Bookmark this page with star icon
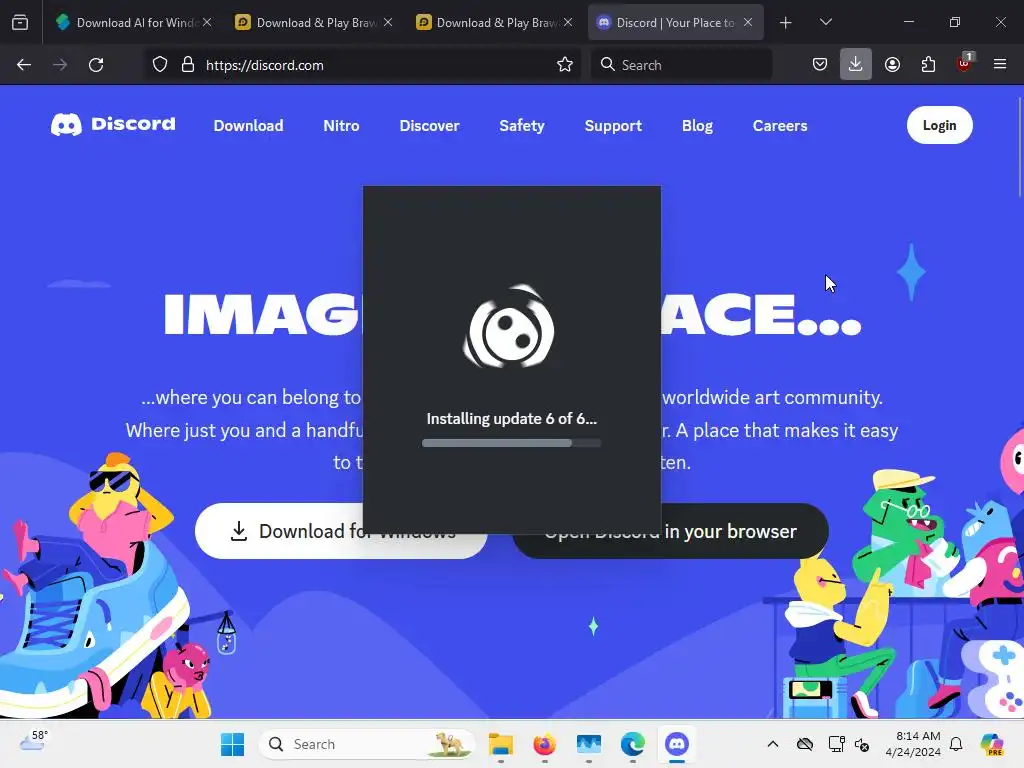Image resolution: width=1024 pixels, height=768 pixels. click(x=565, y=65)
